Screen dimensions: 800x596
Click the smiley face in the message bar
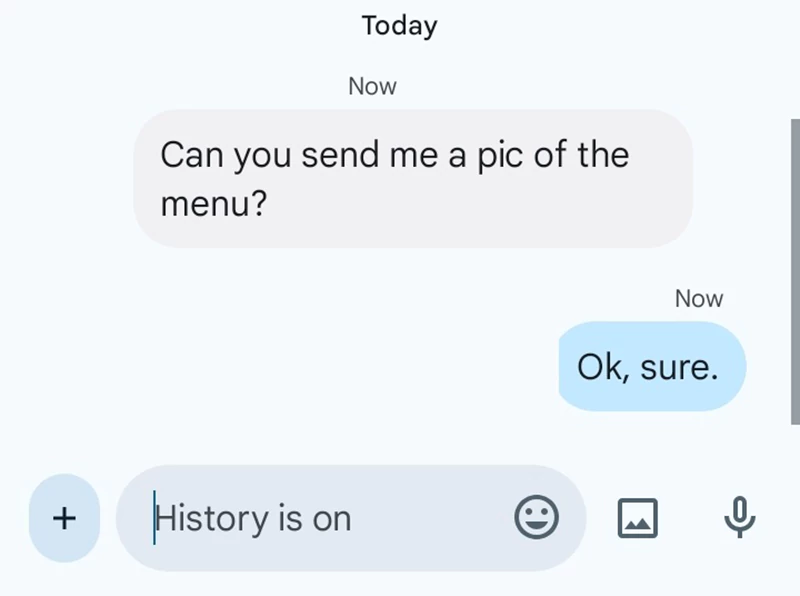click(538, 518)
